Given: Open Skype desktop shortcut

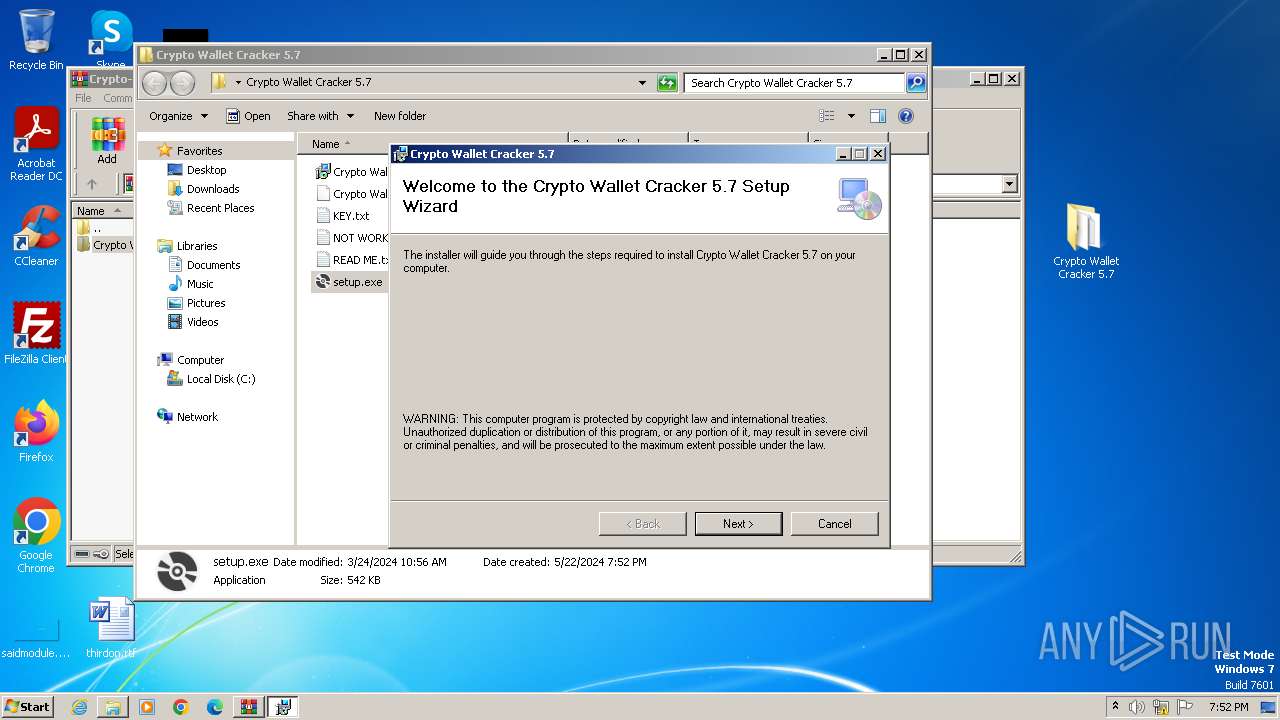Looking at the screenshot, I should pos(111,40).
